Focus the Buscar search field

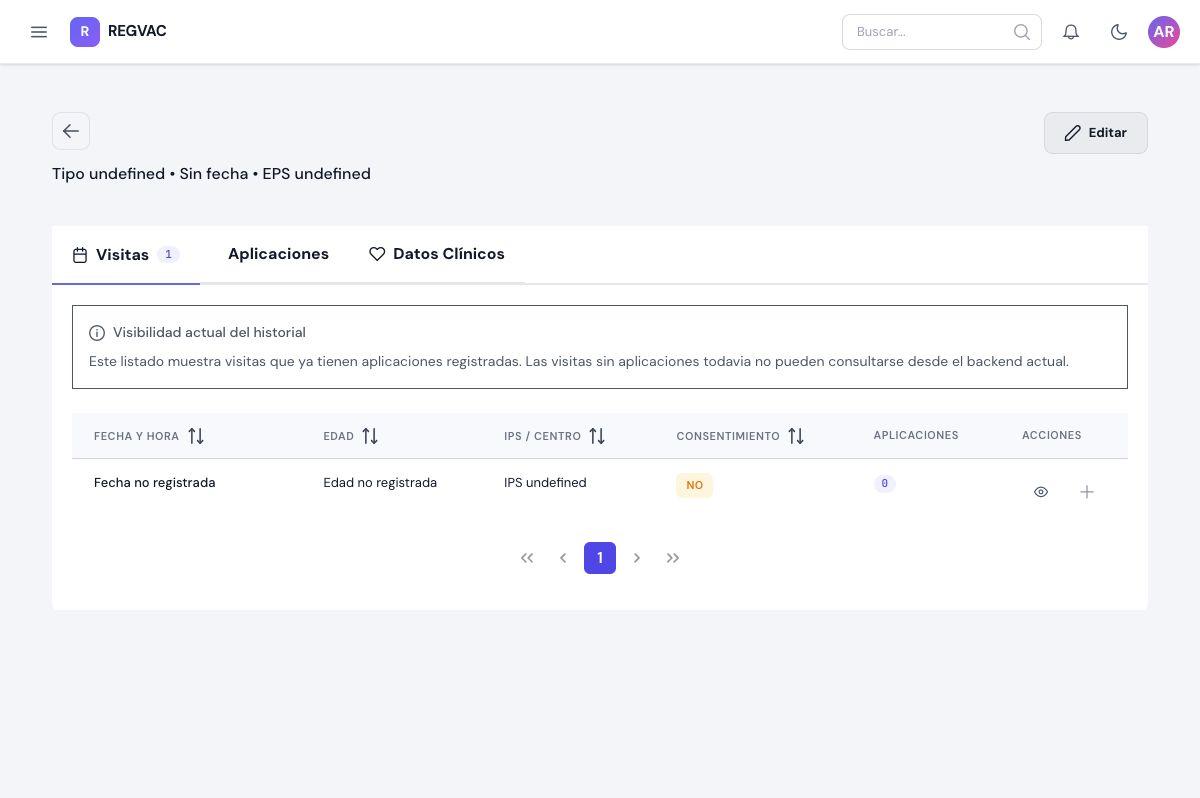(928, 32)
